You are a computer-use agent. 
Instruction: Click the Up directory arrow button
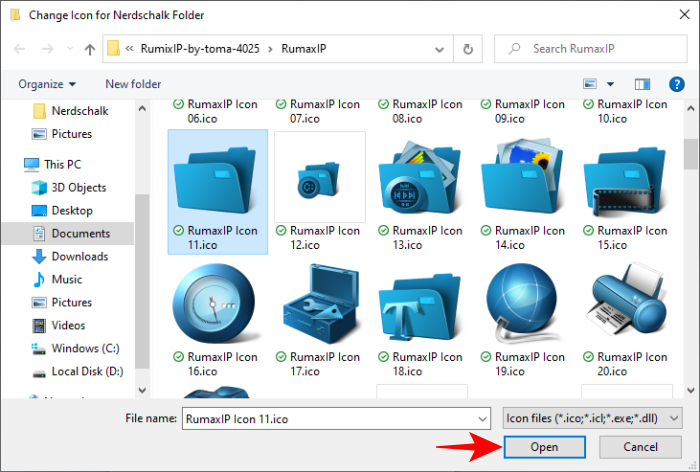[90, 48]
